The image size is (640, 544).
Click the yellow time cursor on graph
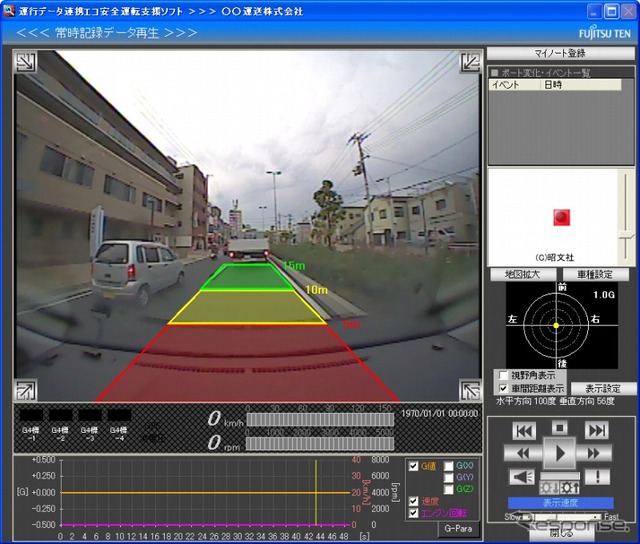(316, 492)
